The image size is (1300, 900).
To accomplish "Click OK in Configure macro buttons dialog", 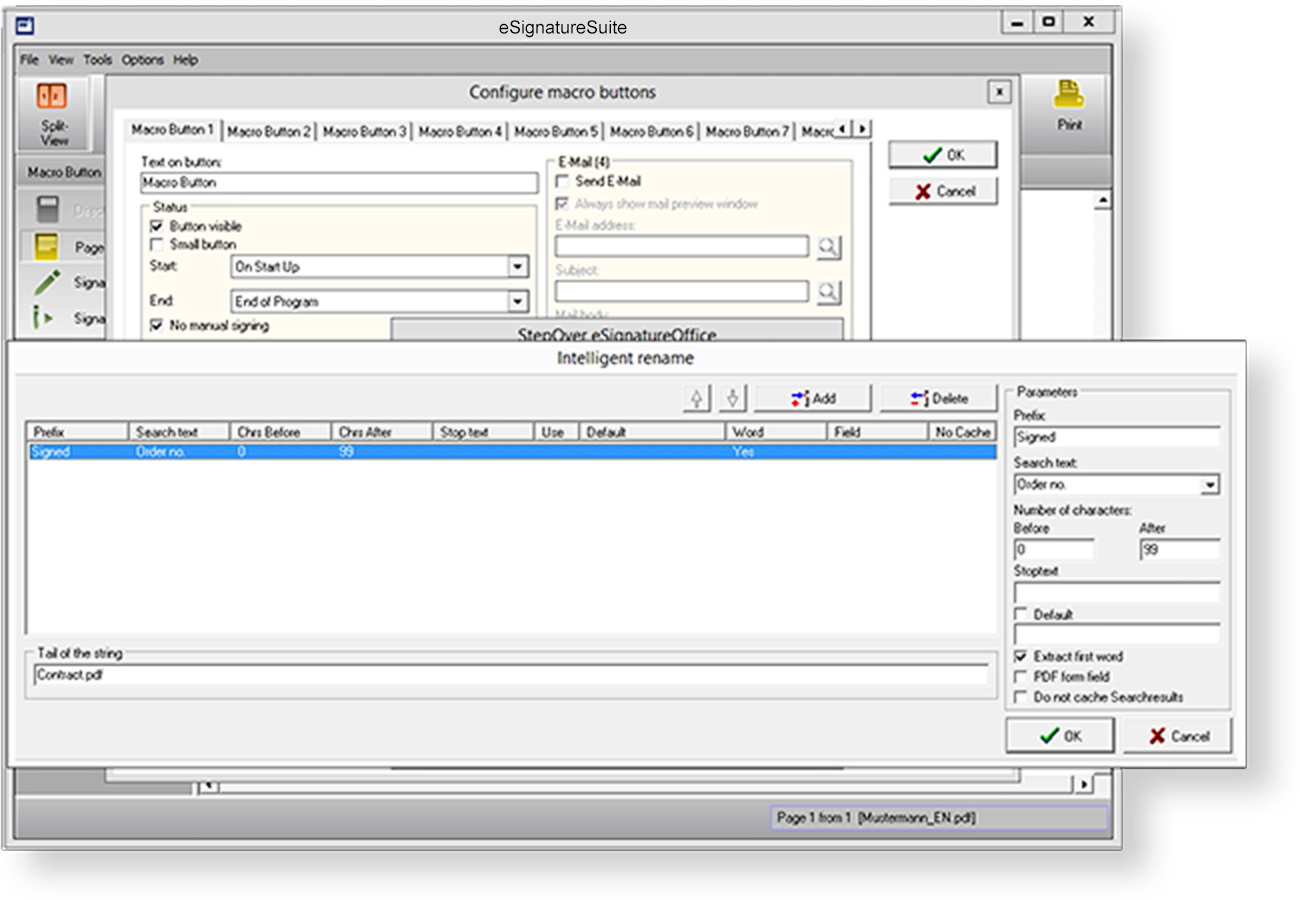I will point(943,155).
